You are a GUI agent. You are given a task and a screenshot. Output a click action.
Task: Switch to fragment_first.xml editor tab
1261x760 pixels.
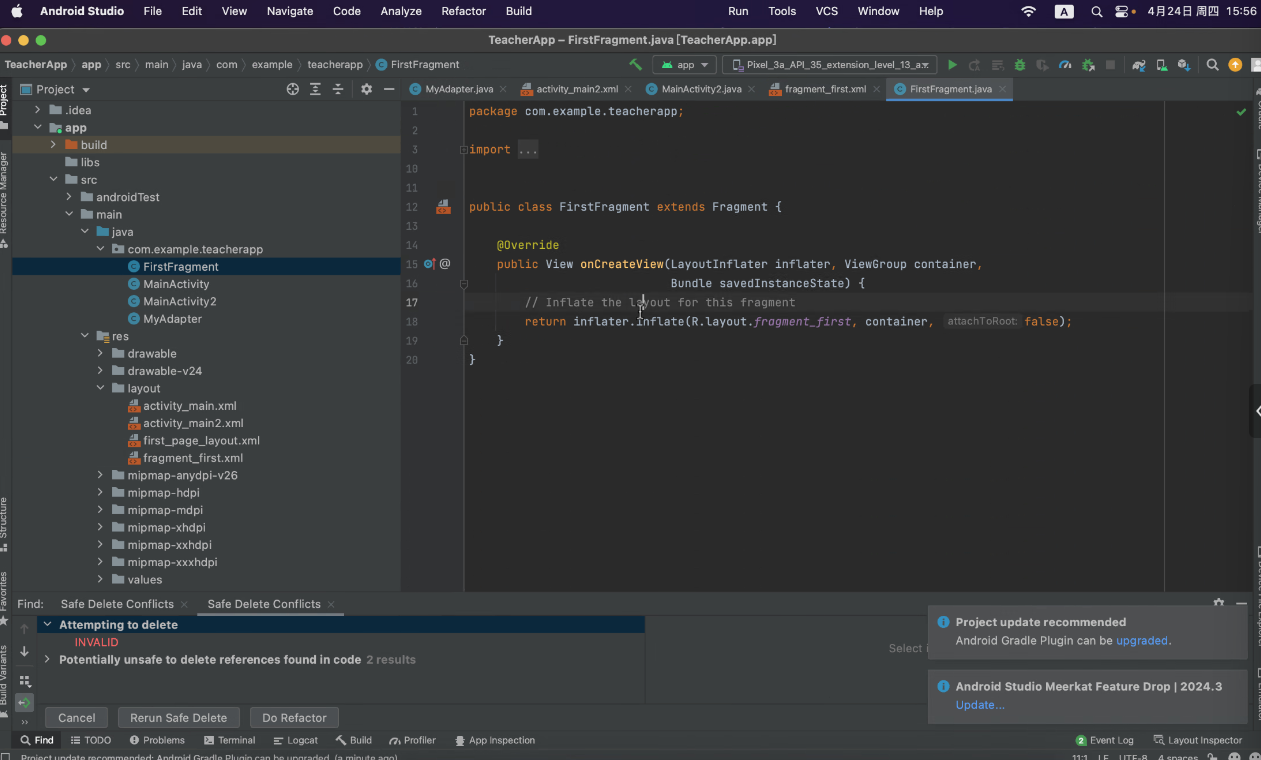(x=825, y=89)
